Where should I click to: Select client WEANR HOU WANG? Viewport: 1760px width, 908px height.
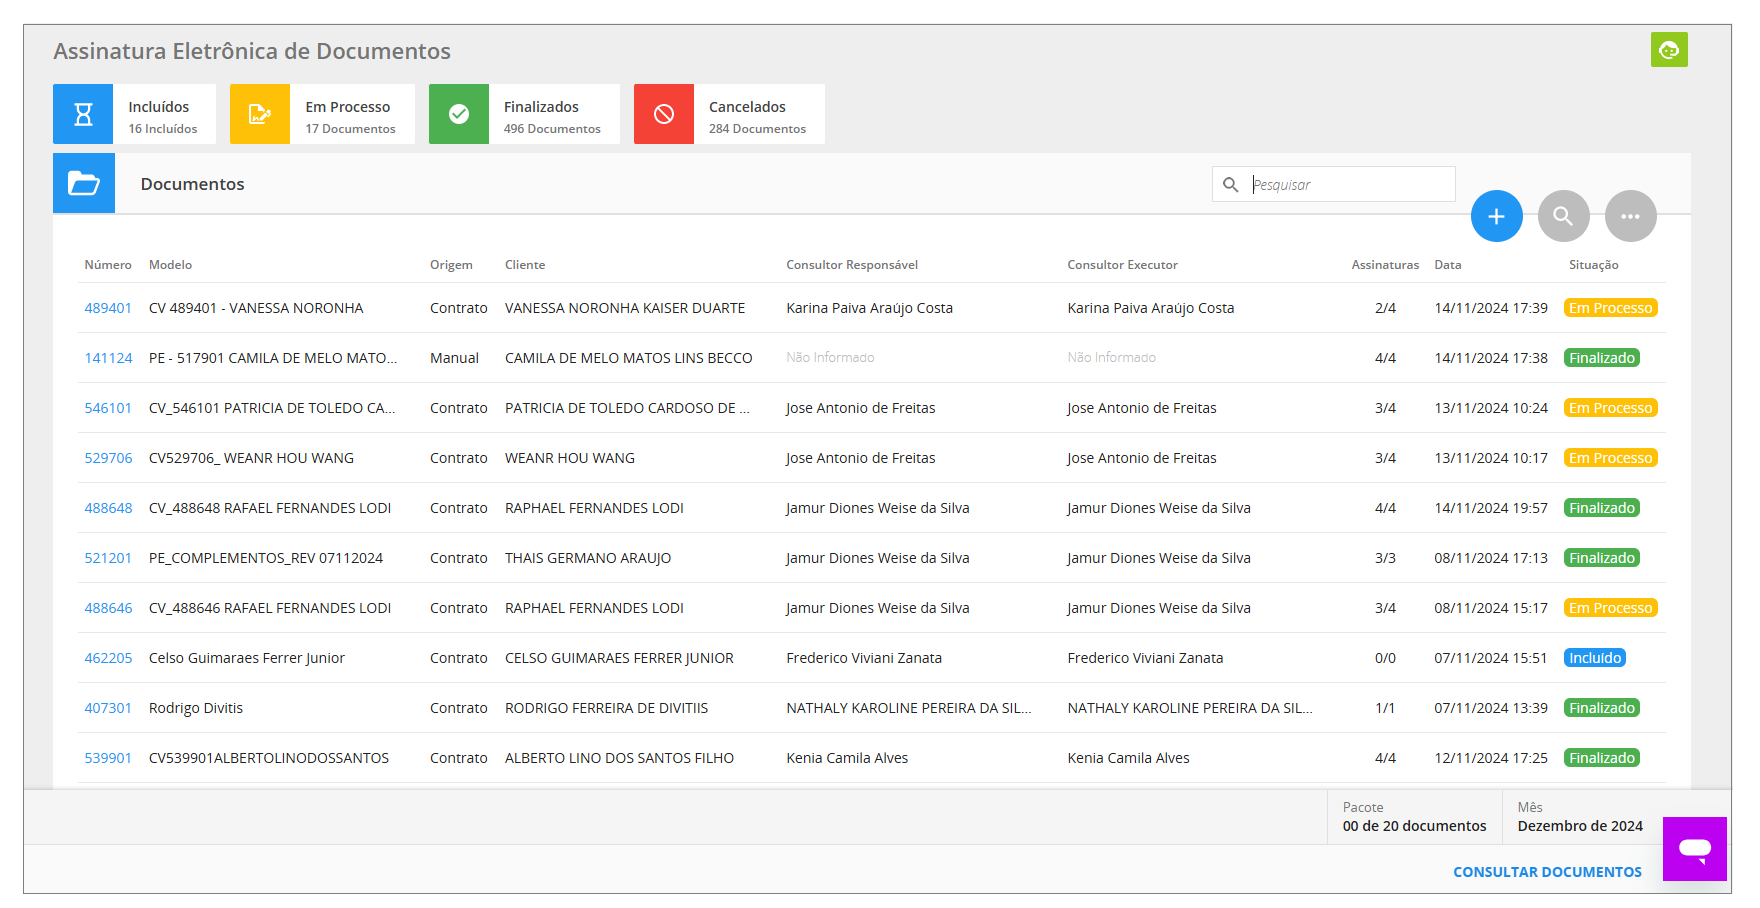(570, 458)
